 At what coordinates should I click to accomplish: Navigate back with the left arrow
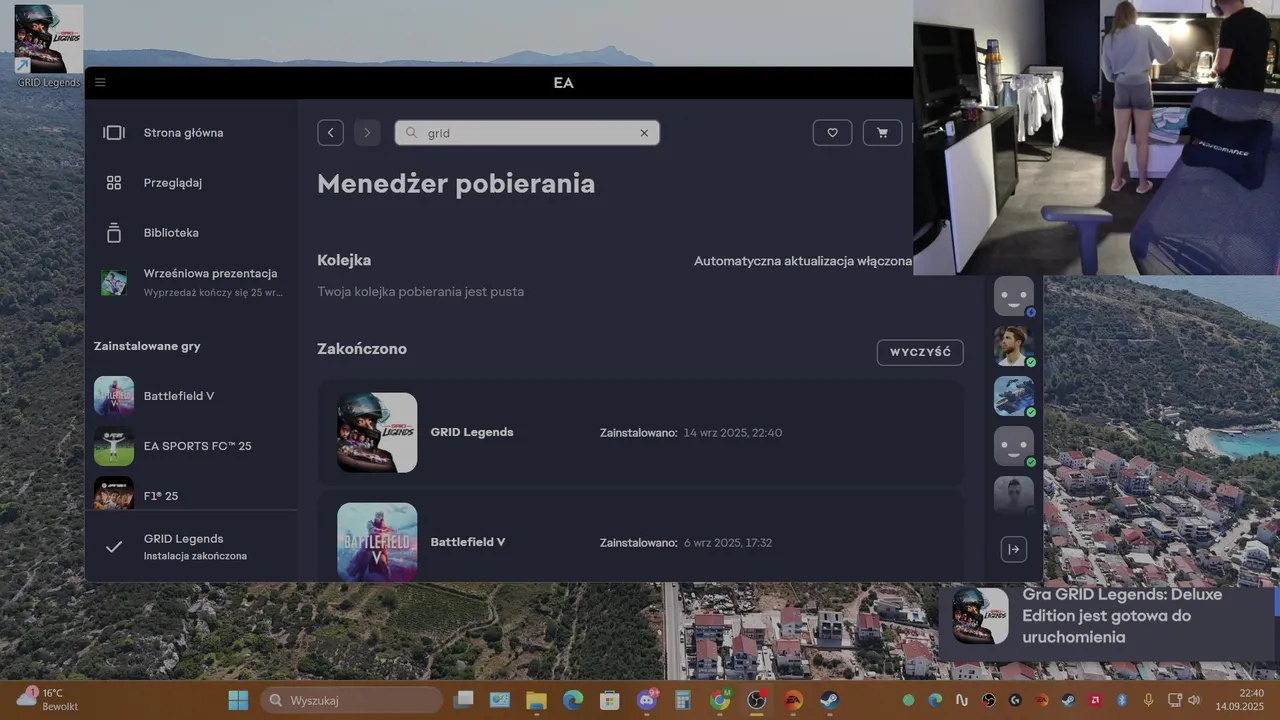click(x=331, y=132)
